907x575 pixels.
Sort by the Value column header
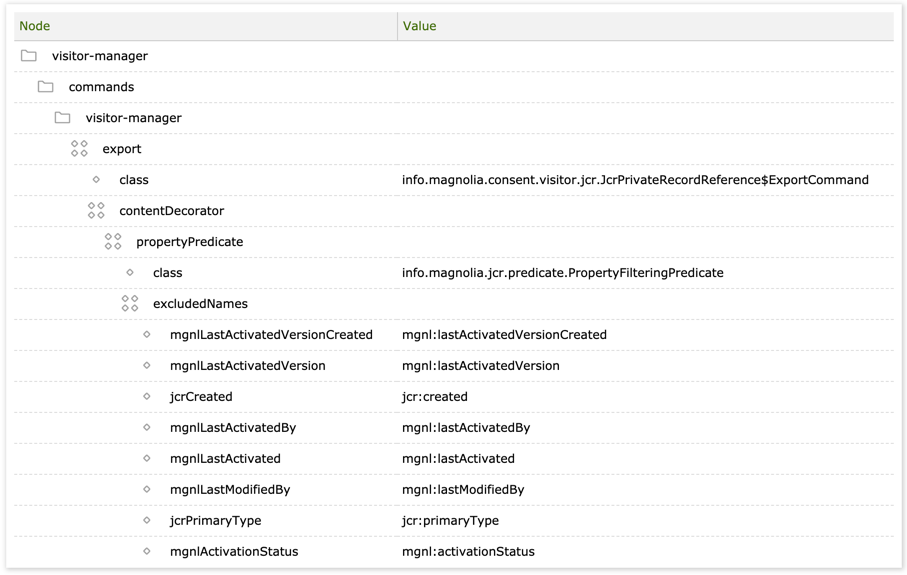tap(419, 26)
